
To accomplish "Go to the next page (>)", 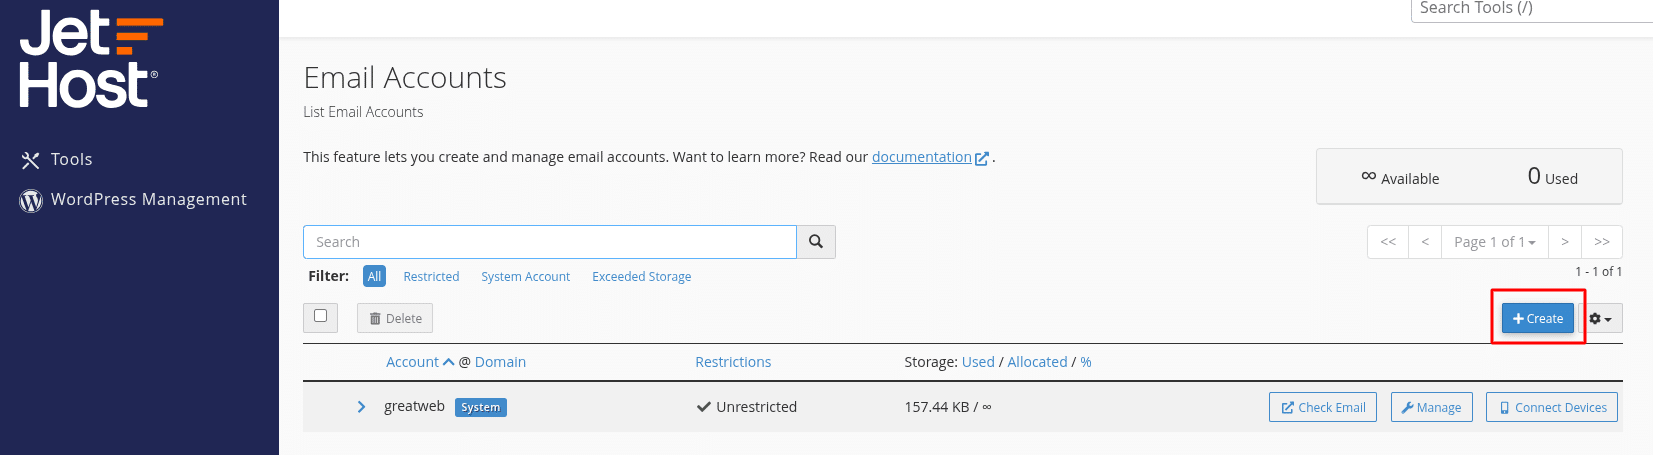I will 1565,242.
